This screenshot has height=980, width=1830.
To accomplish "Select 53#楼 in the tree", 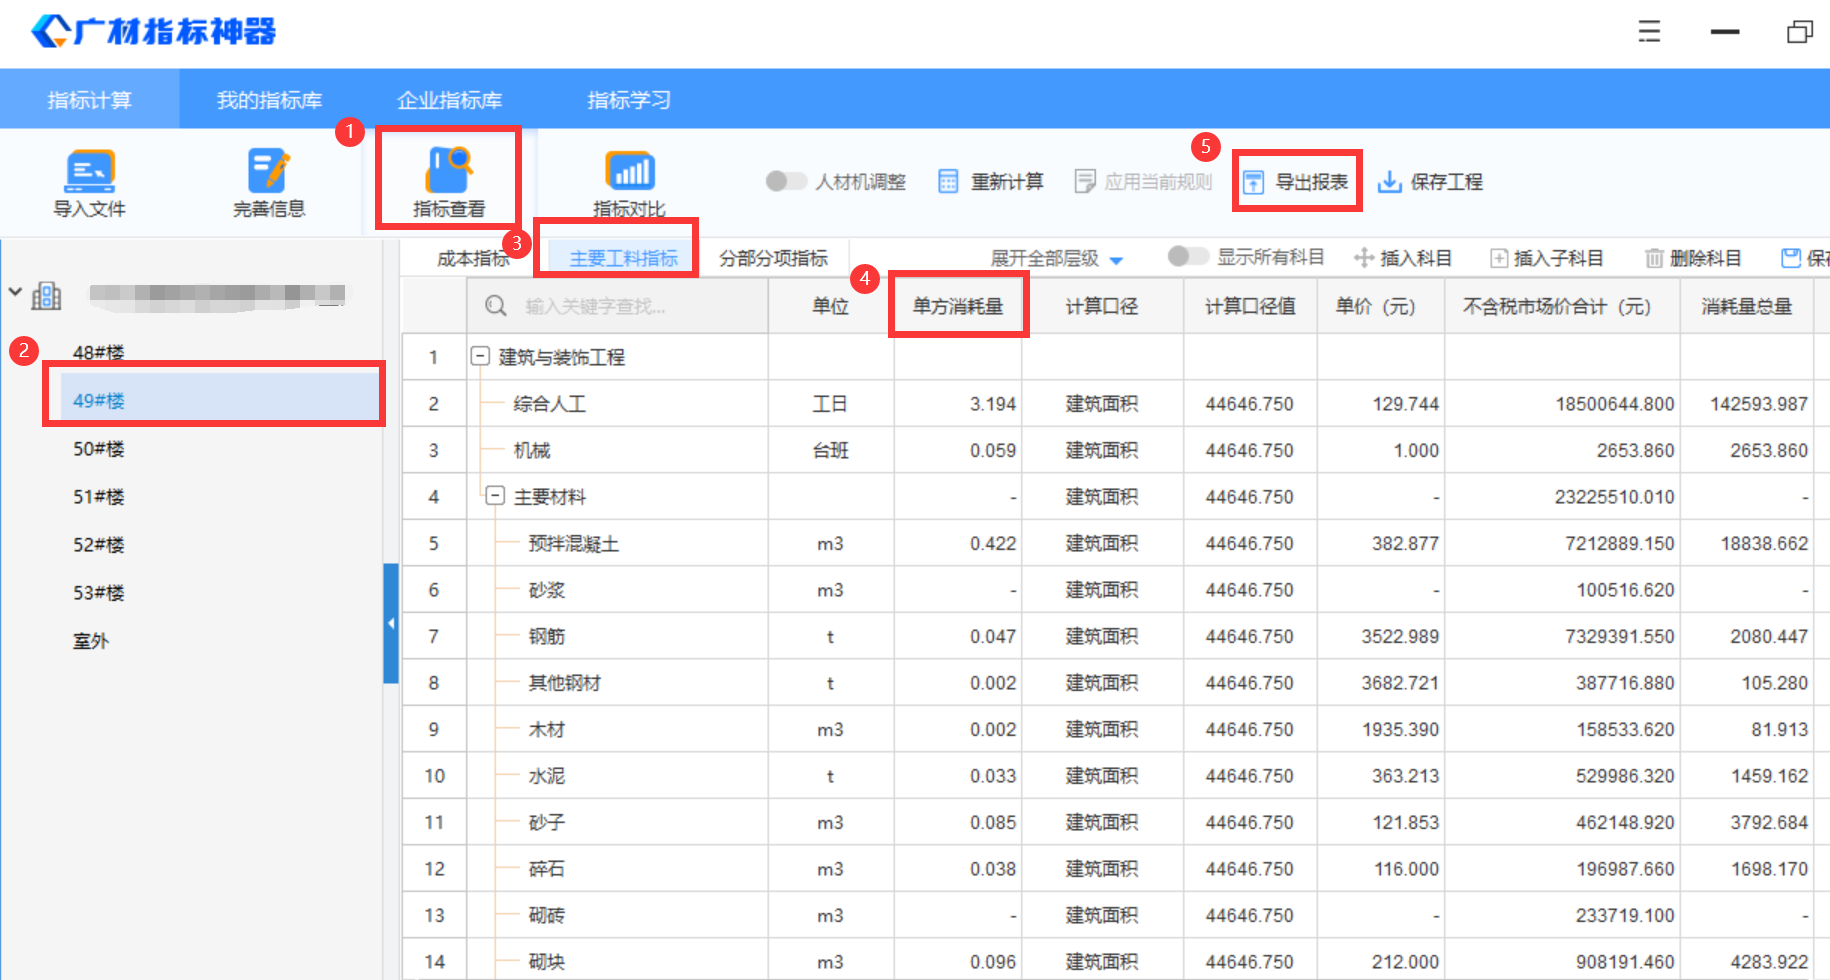I will pos(99,592).
